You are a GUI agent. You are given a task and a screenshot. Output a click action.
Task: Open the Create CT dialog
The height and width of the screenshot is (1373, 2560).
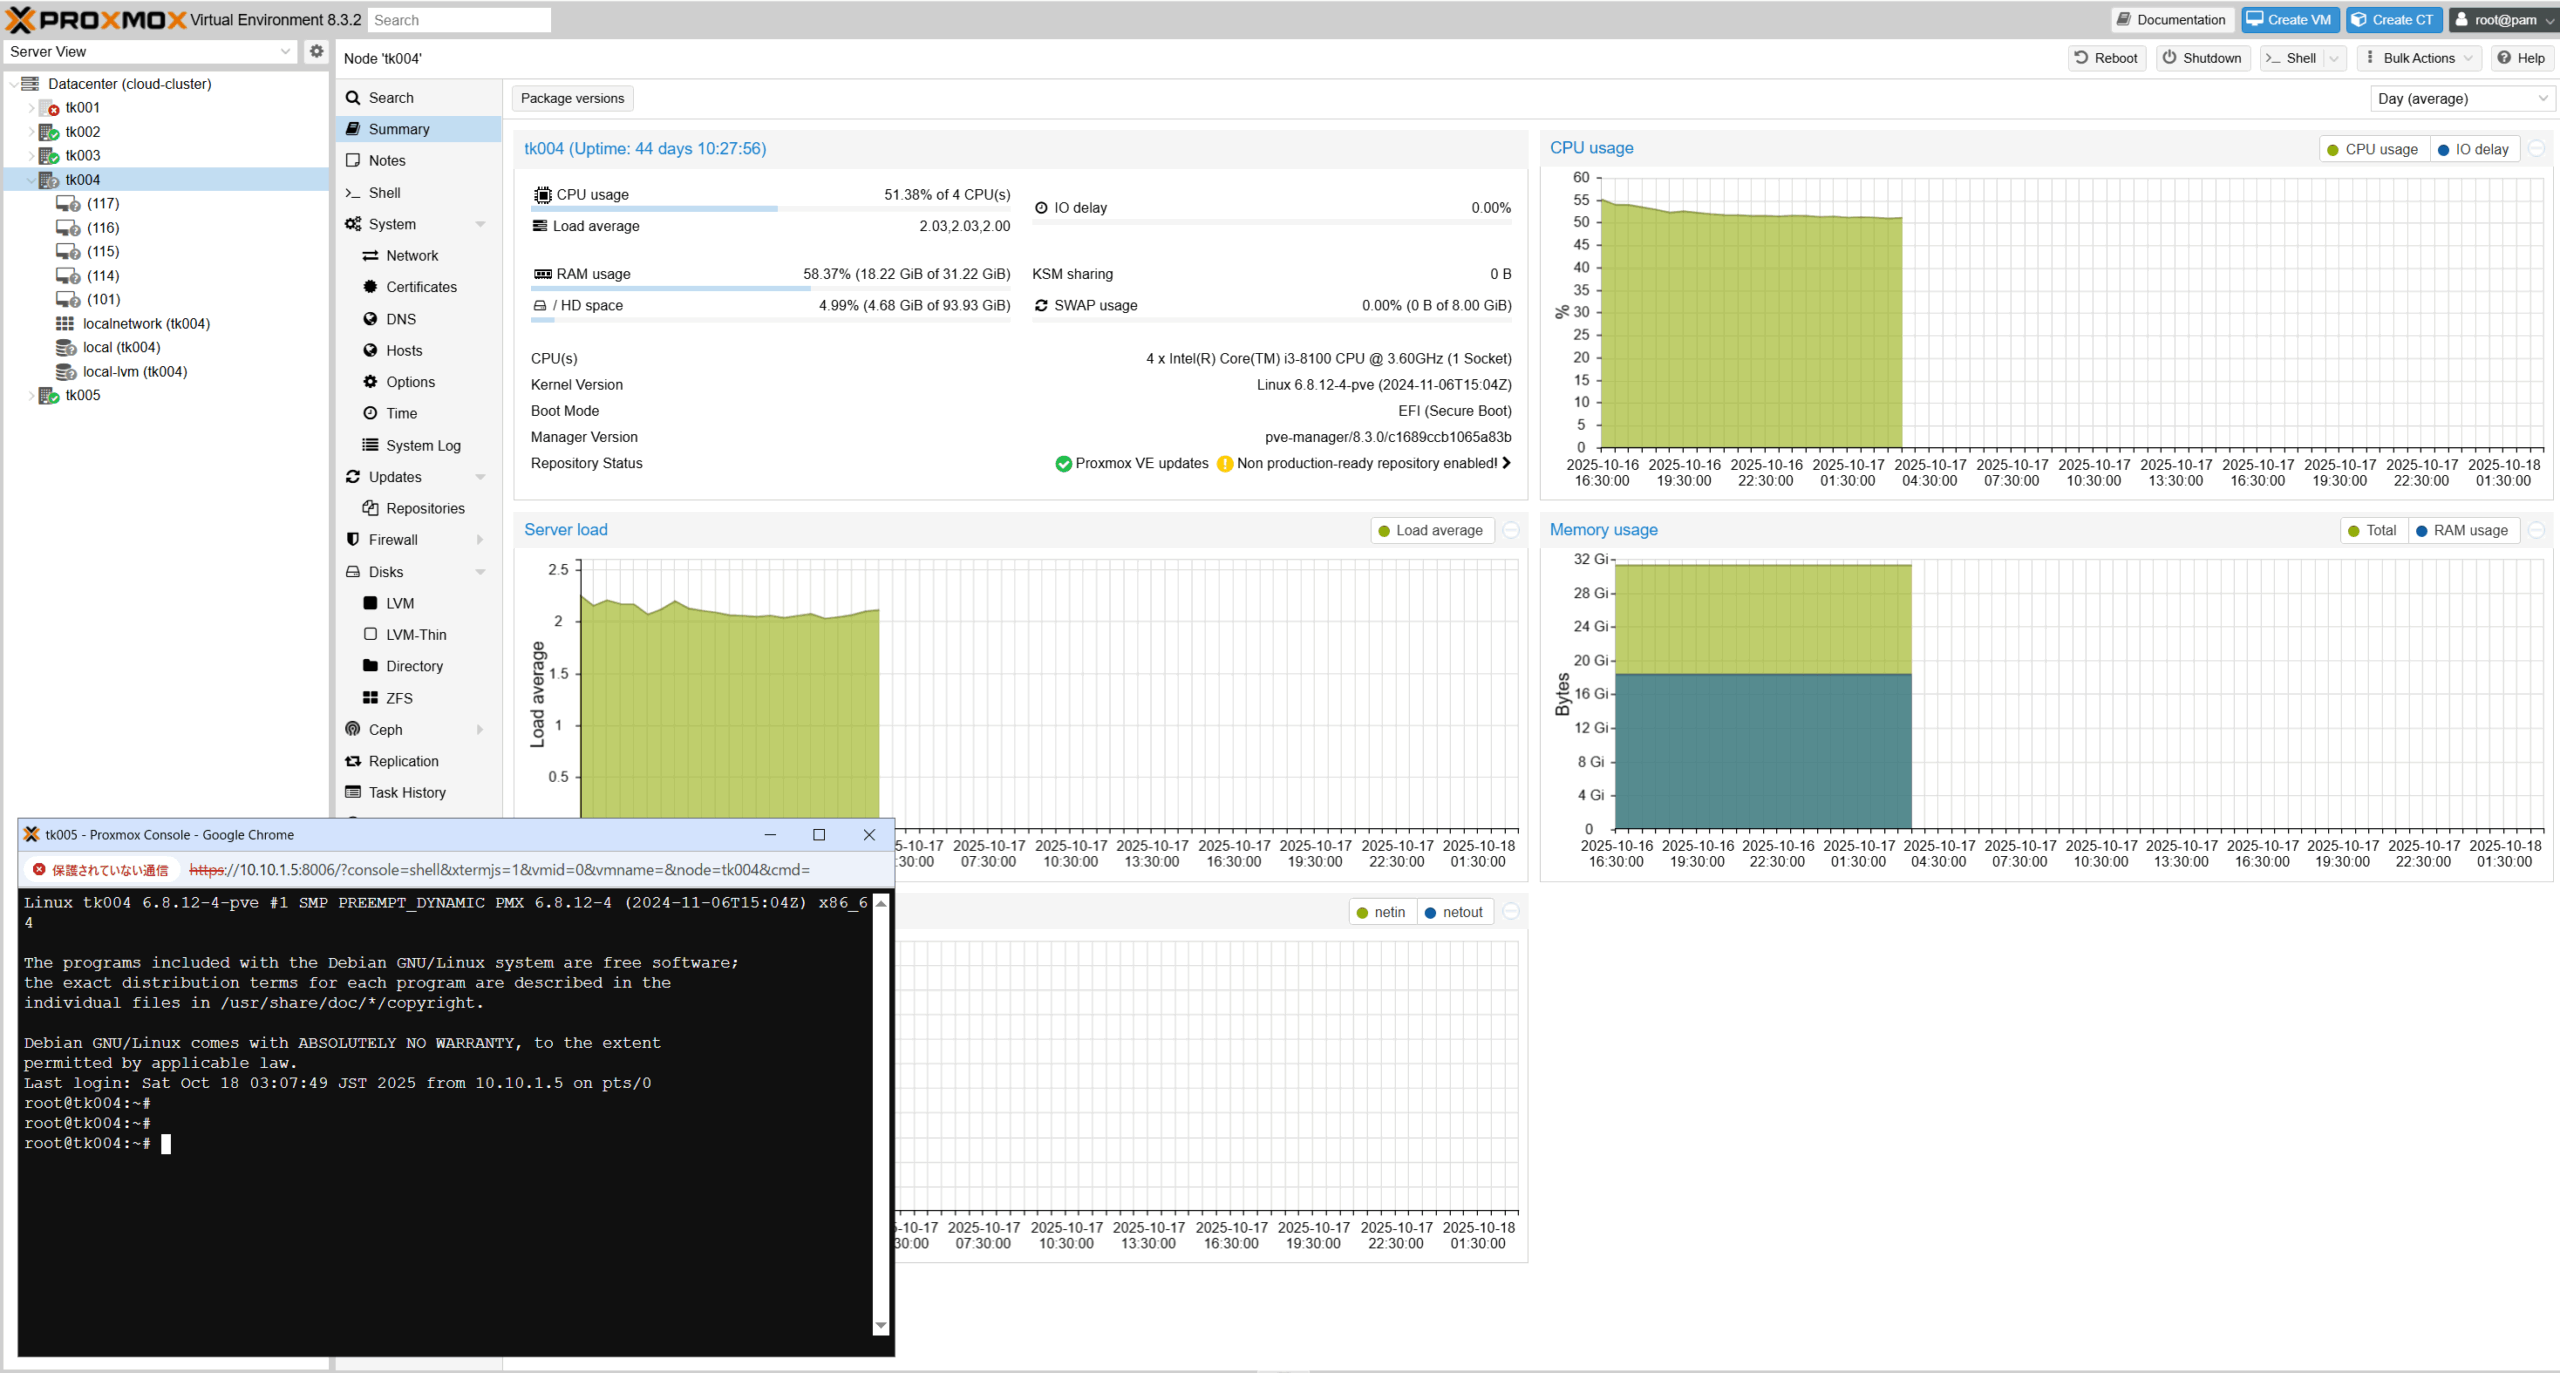[2393, 19]
